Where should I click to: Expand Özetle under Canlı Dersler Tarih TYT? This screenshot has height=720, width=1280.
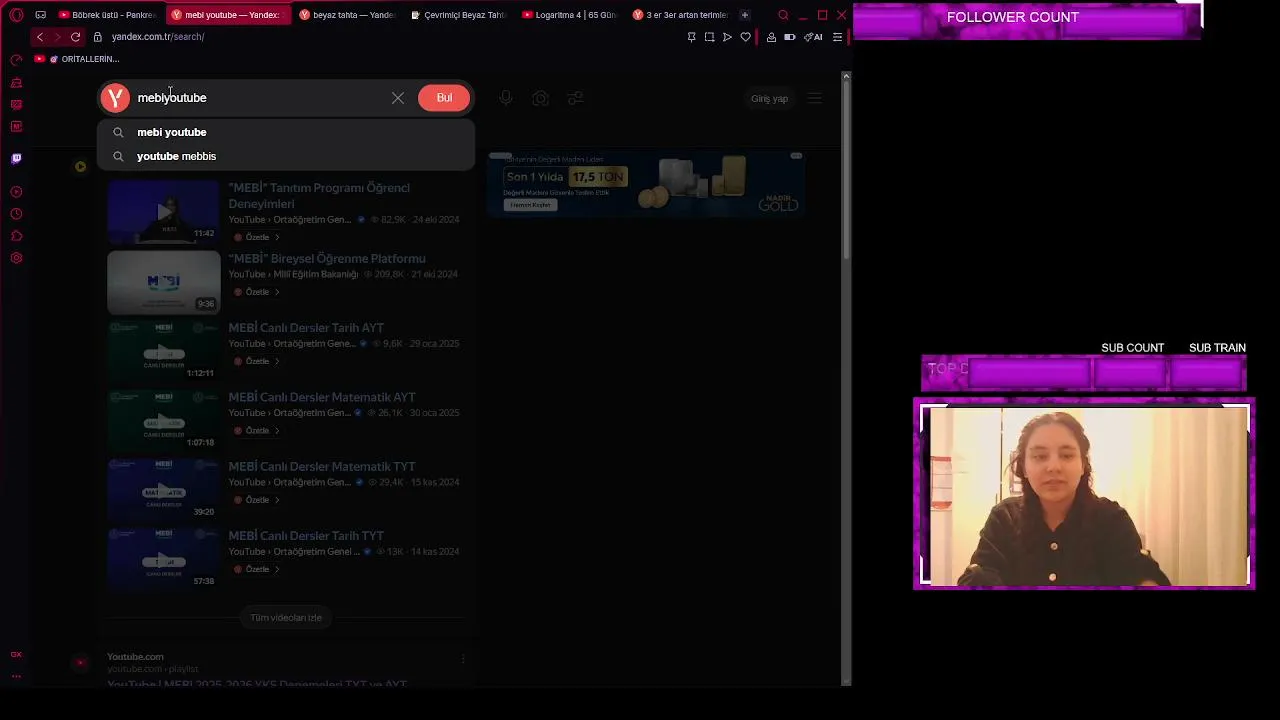click(257, 569)
